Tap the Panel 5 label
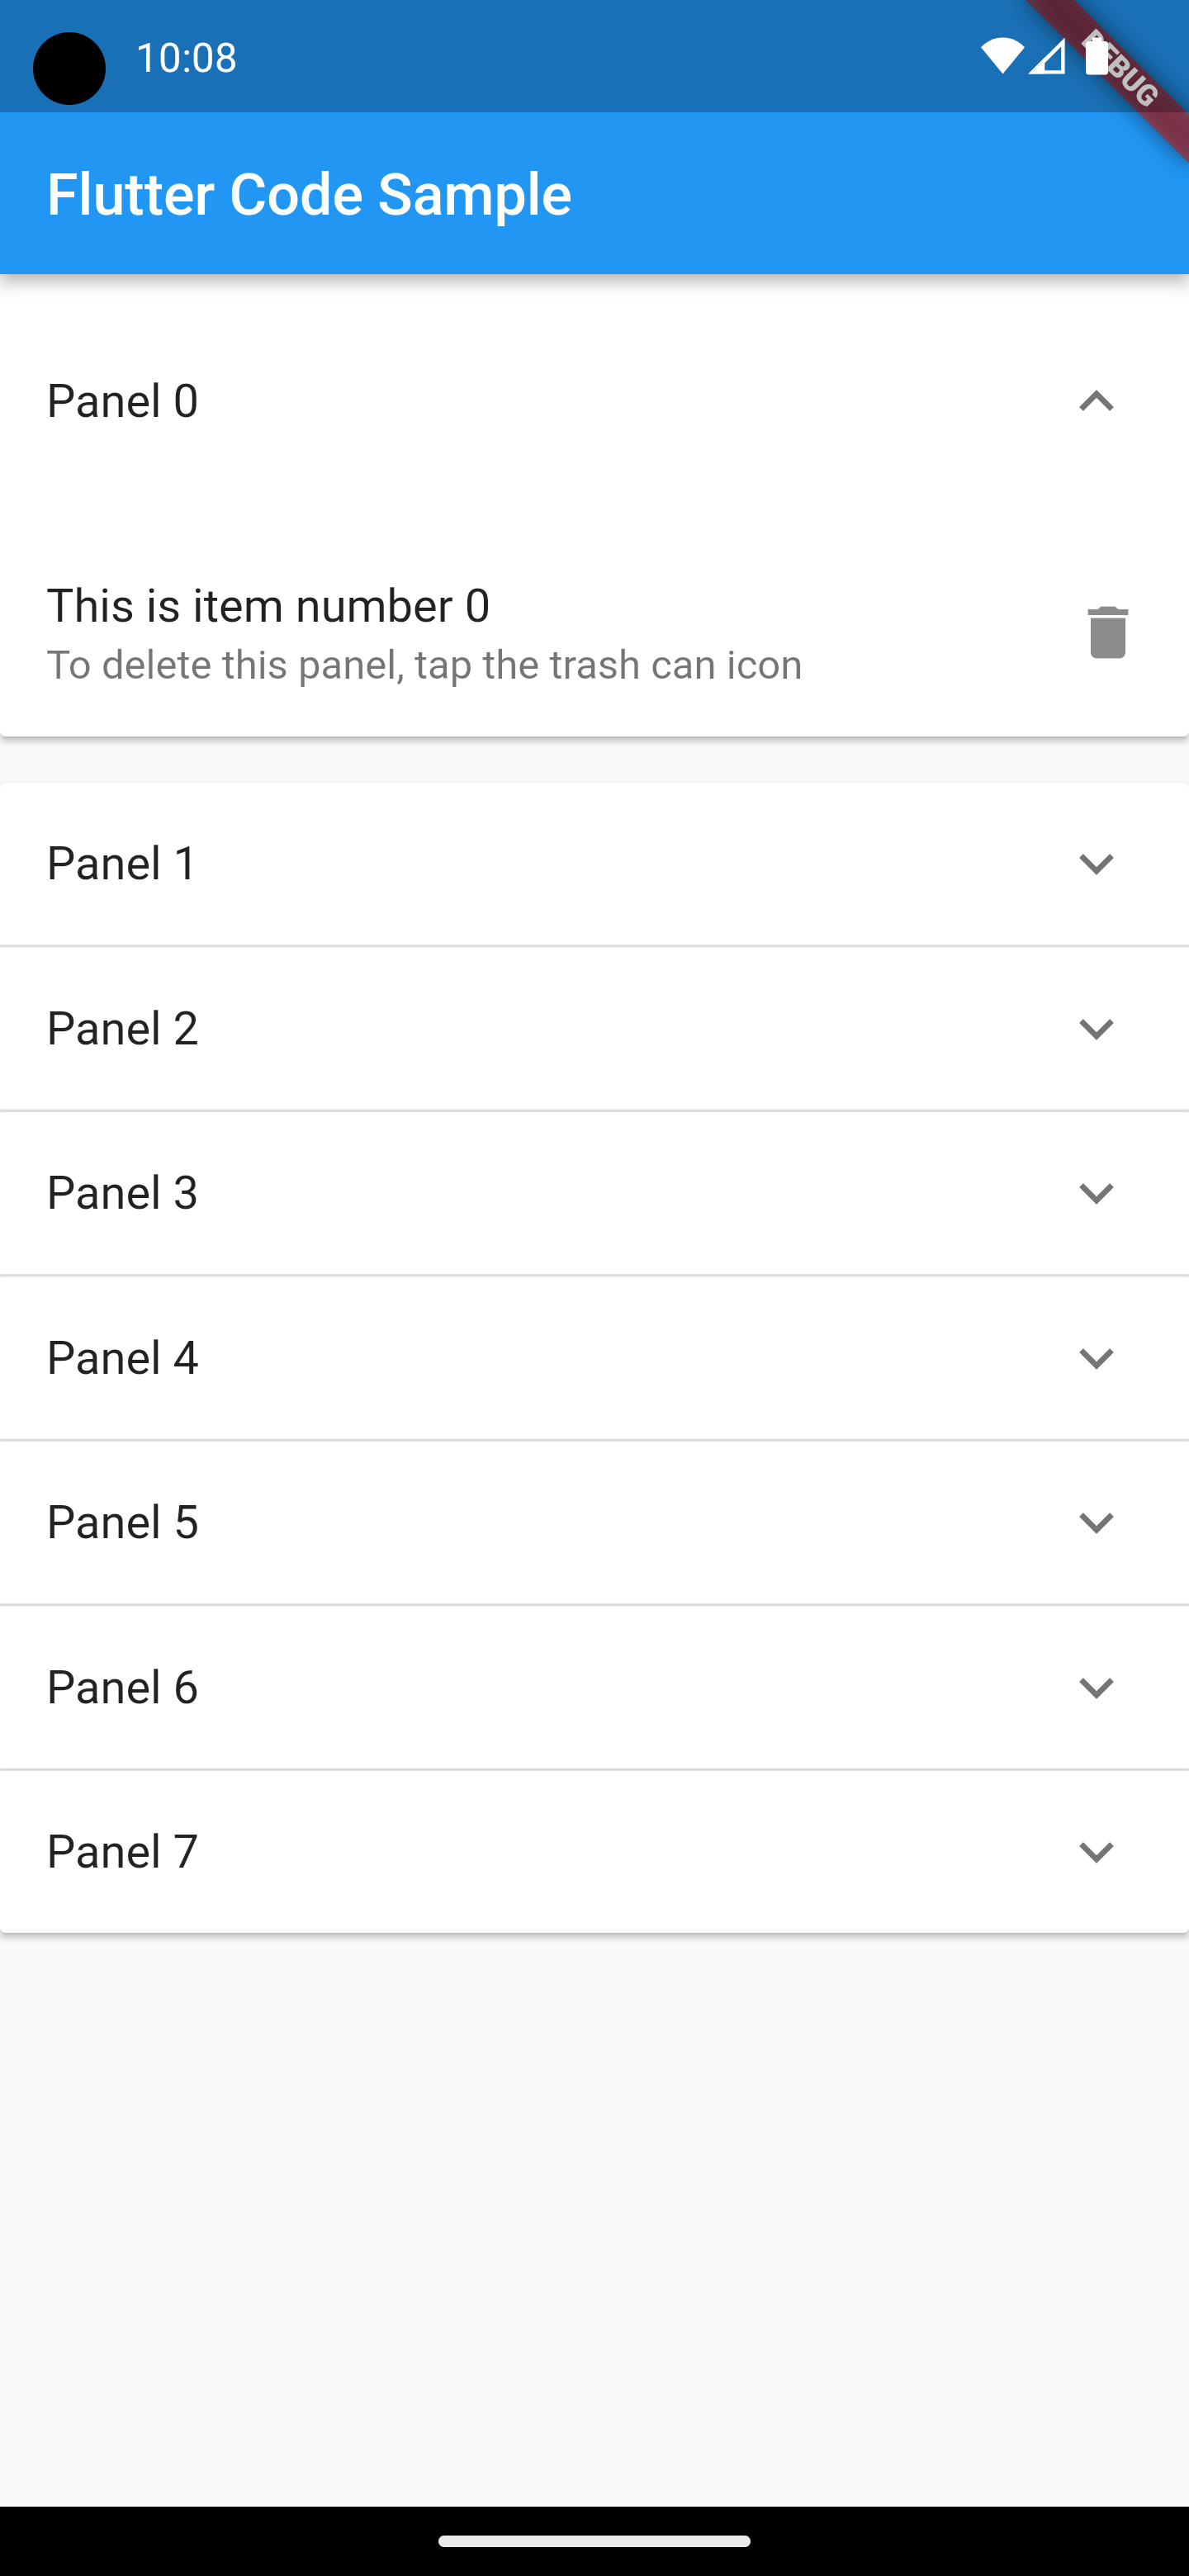The height and width of the screenshot is (2576, 1189). [x=123, y=1522]
